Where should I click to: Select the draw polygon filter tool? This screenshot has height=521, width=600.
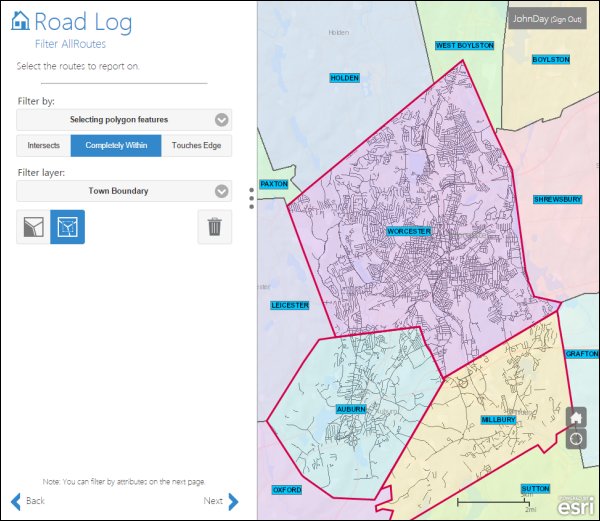[33, 227]
